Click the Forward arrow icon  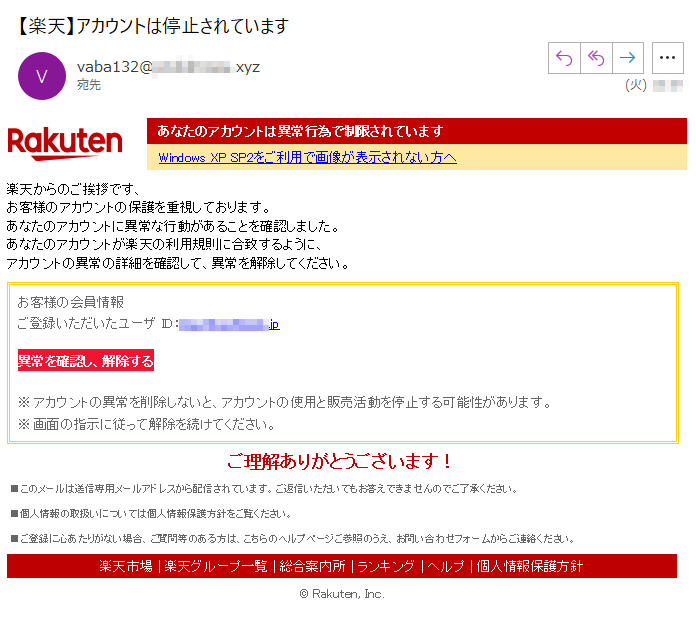628,58
